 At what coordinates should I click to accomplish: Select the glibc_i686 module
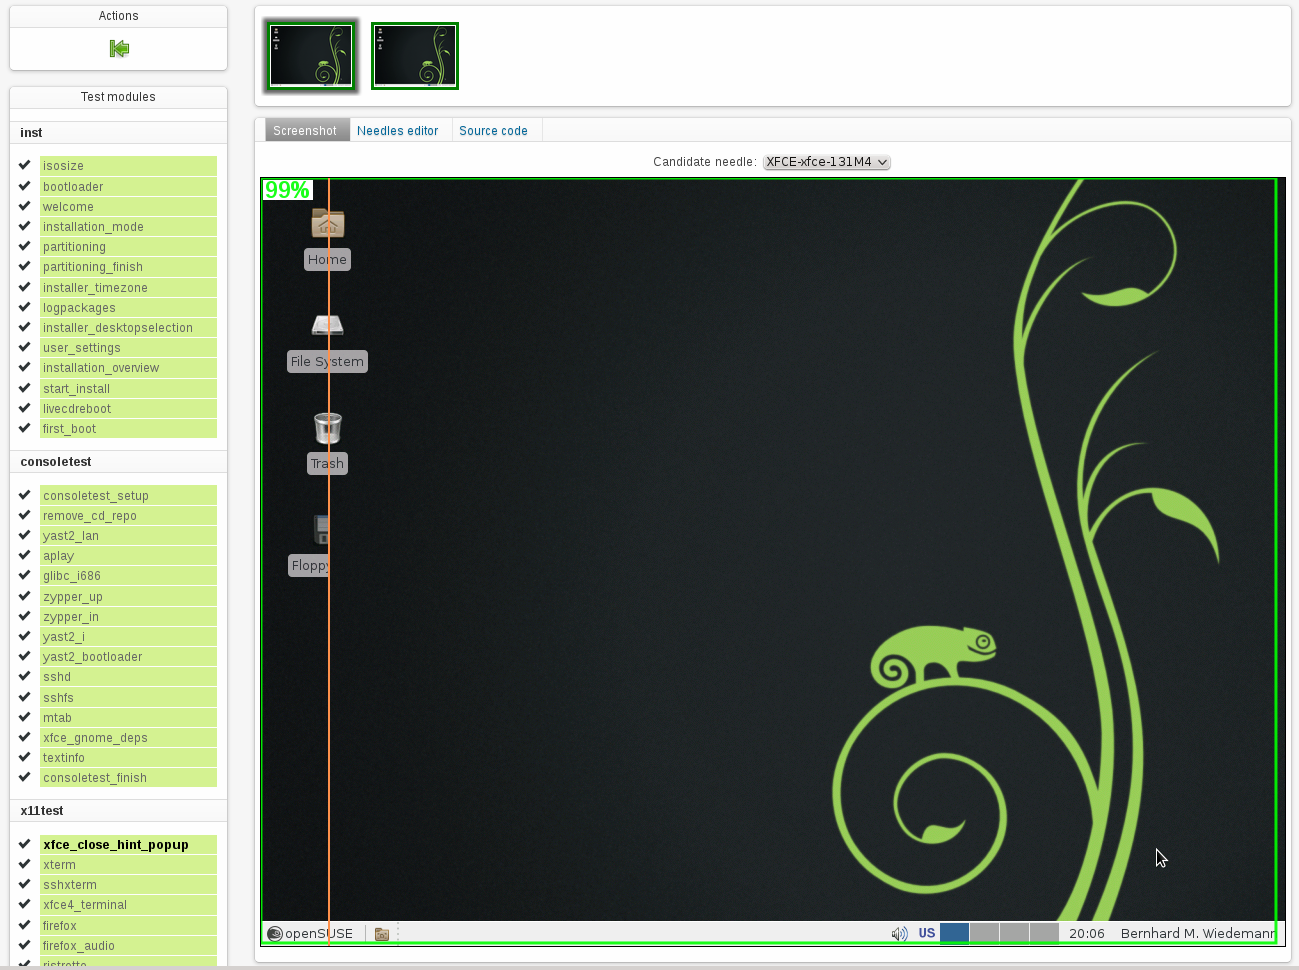coord(128,576)
